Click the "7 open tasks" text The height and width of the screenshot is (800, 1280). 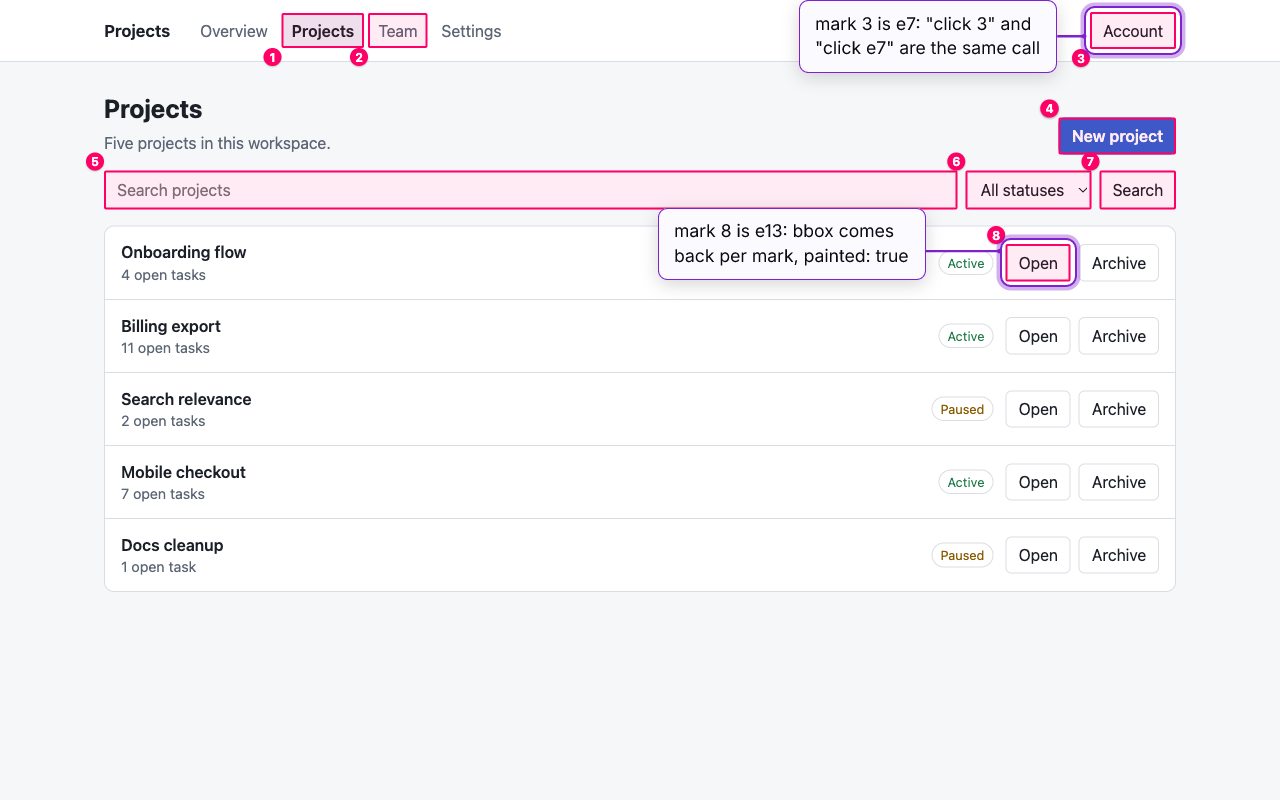163,494
